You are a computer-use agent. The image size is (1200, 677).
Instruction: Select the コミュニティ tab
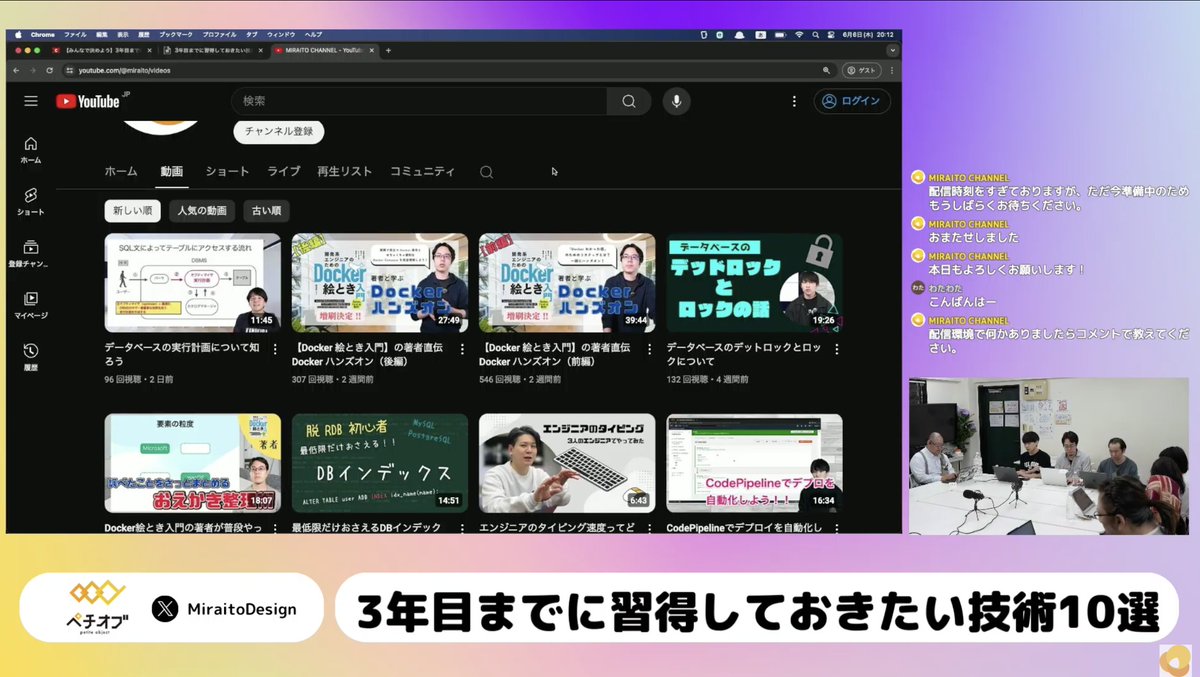[x=422, y=171]
